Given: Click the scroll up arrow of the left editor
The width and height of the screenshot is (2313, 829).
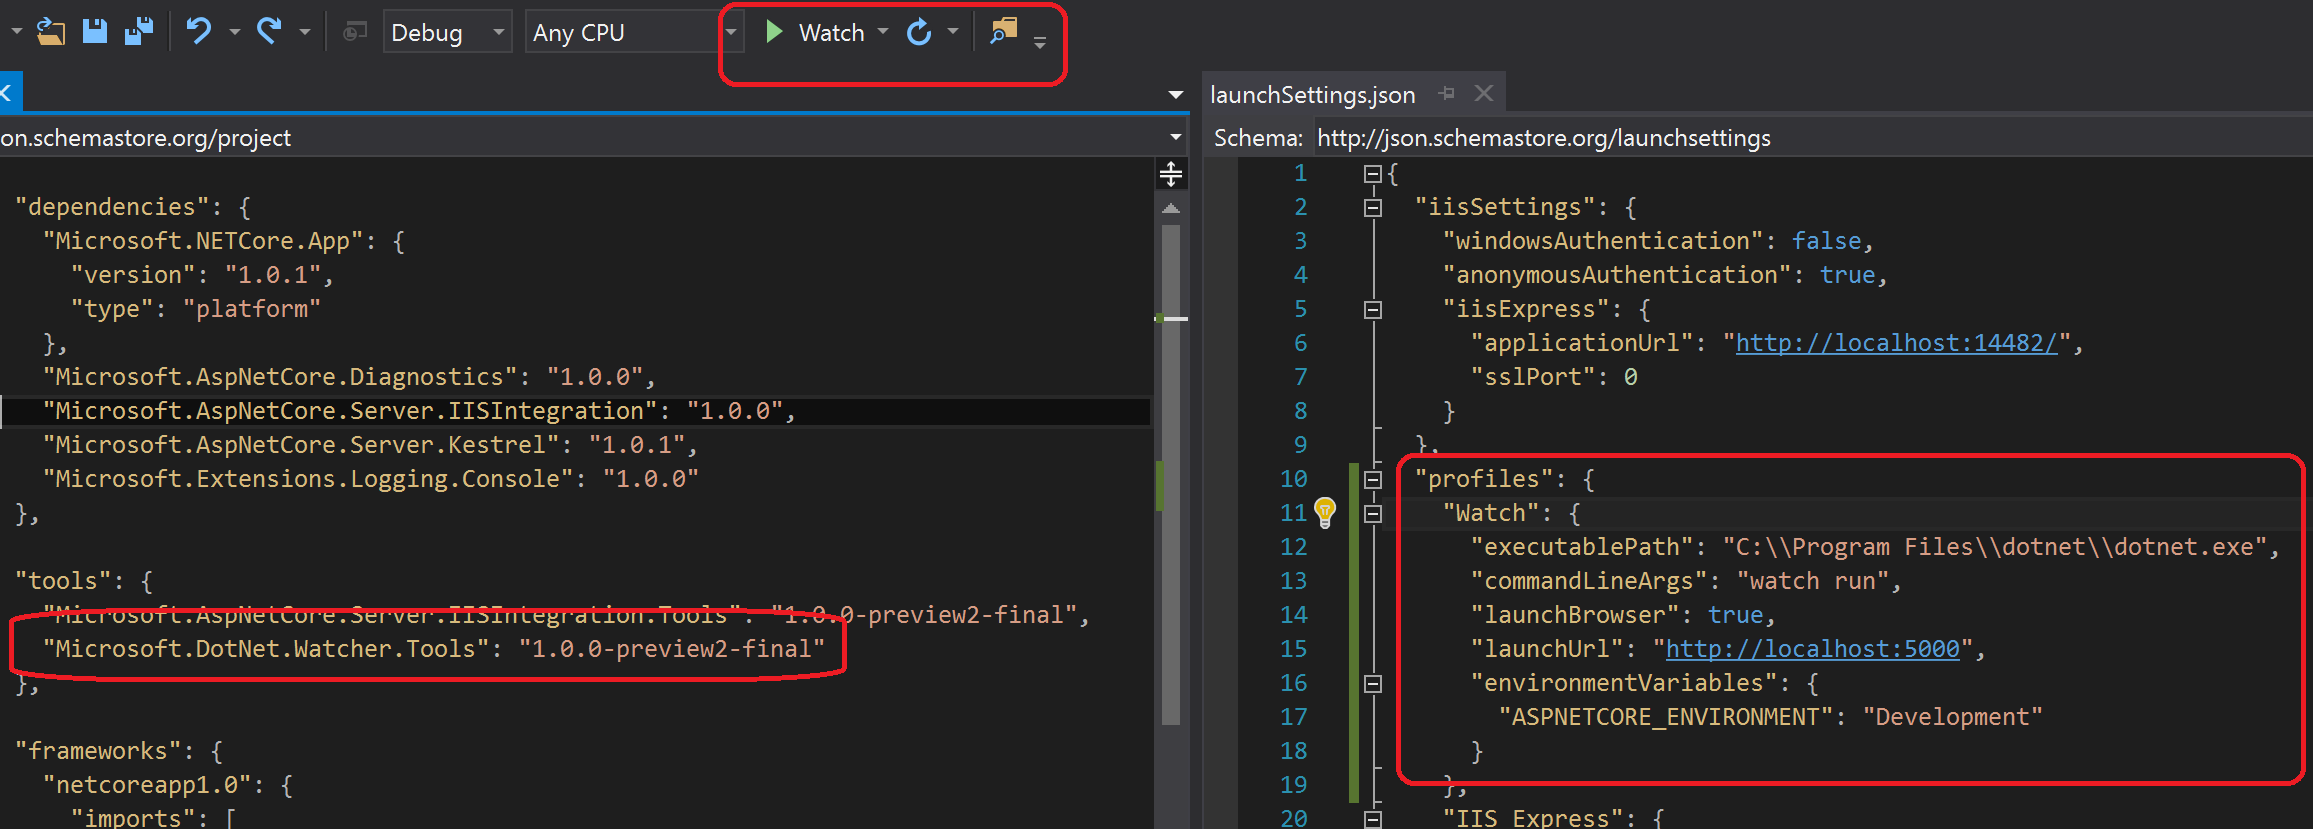Looking at the screenshot, I should click(x=1171, y=209).
